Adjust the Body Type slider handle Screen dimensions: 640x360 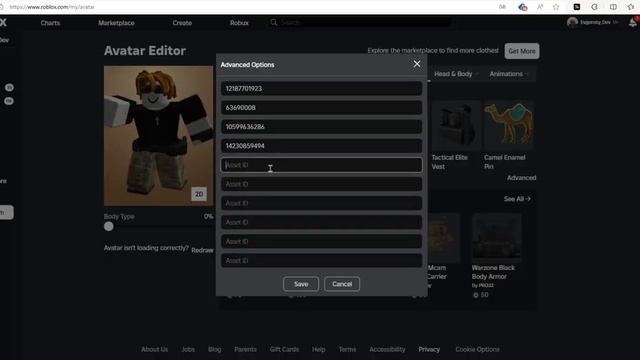[x=109, y=227]
